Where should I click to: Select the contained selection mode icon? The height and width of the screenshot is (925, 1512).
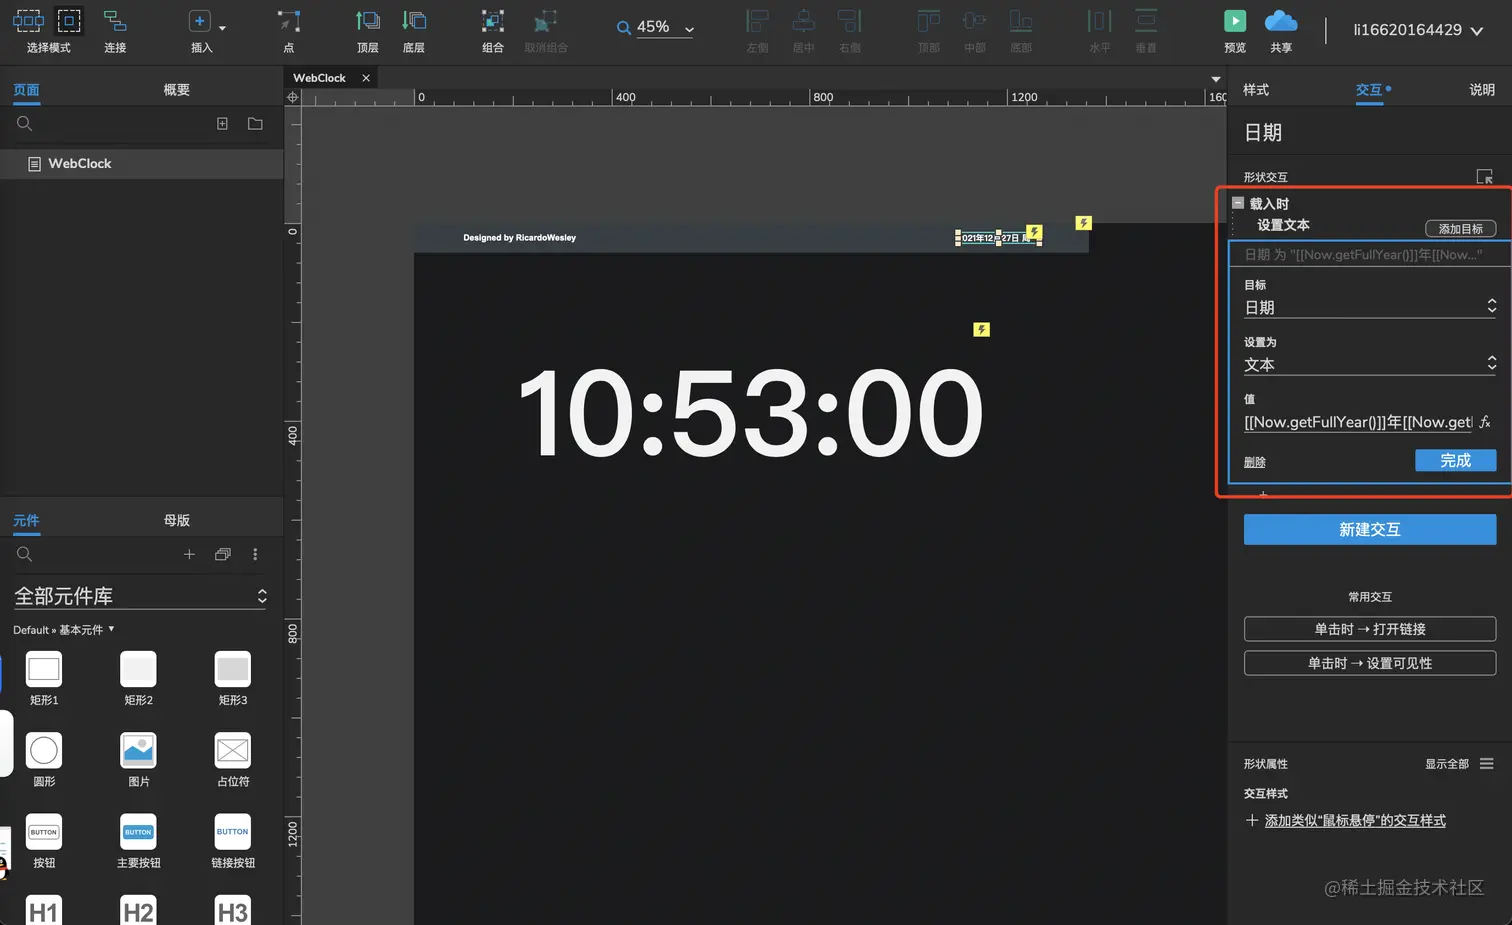click(69, 20)
